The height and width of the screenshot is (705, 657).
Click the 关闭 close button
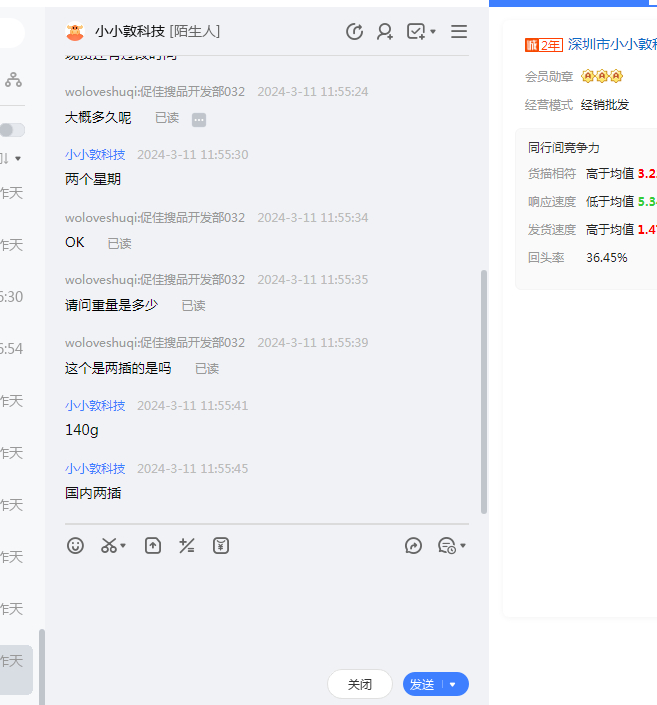point(360,684)
